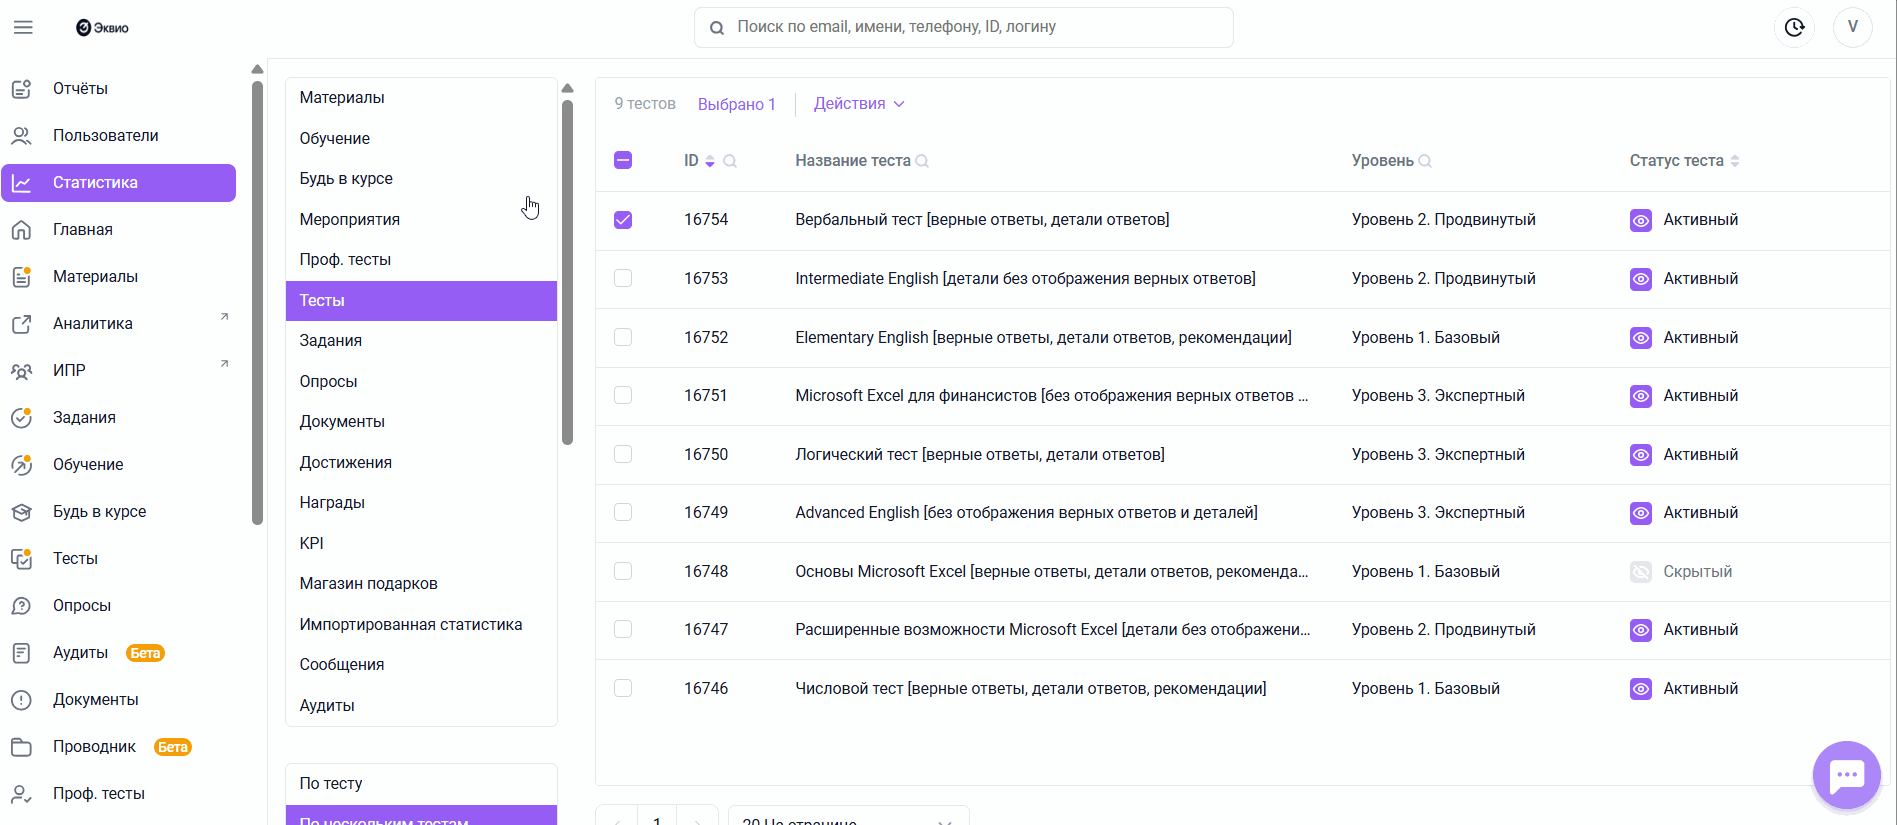Click the Выбрано 1 link
The image size is (1897, 825).
pos(736,104)
